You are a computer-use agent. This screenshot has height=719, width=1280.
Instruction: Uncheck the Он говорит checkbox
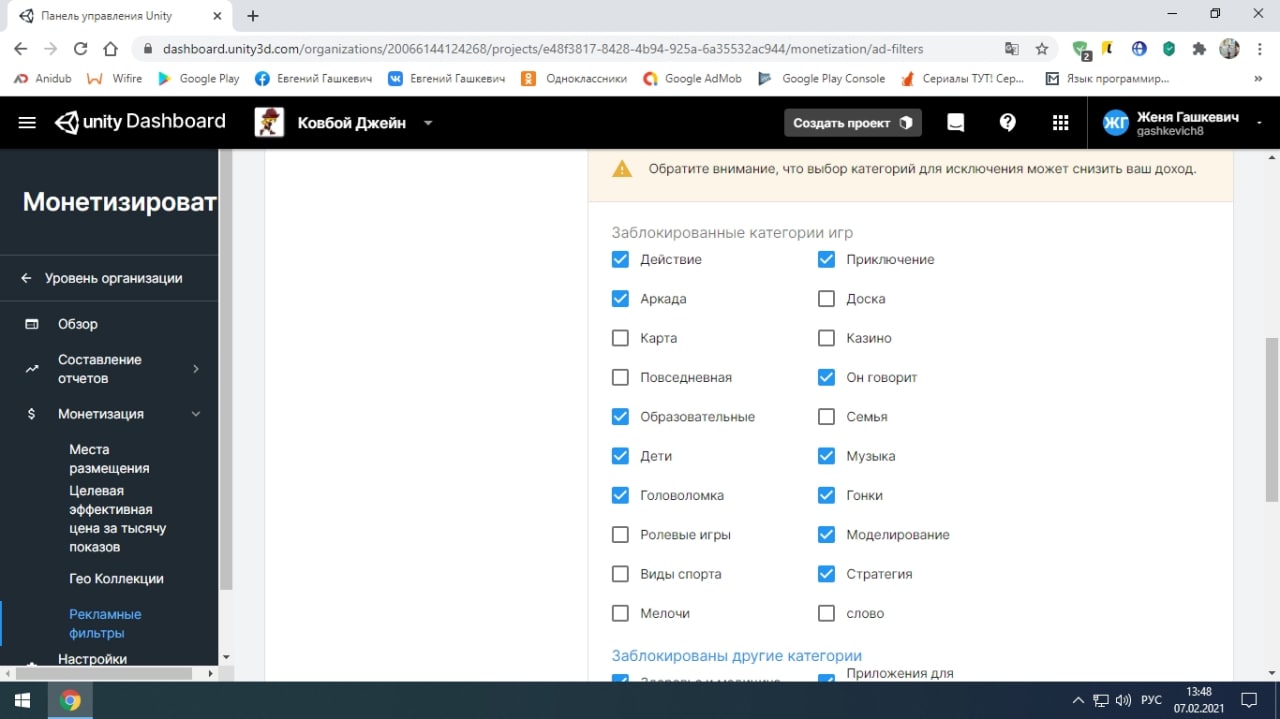pyautogui.click(x=826, y=377)
